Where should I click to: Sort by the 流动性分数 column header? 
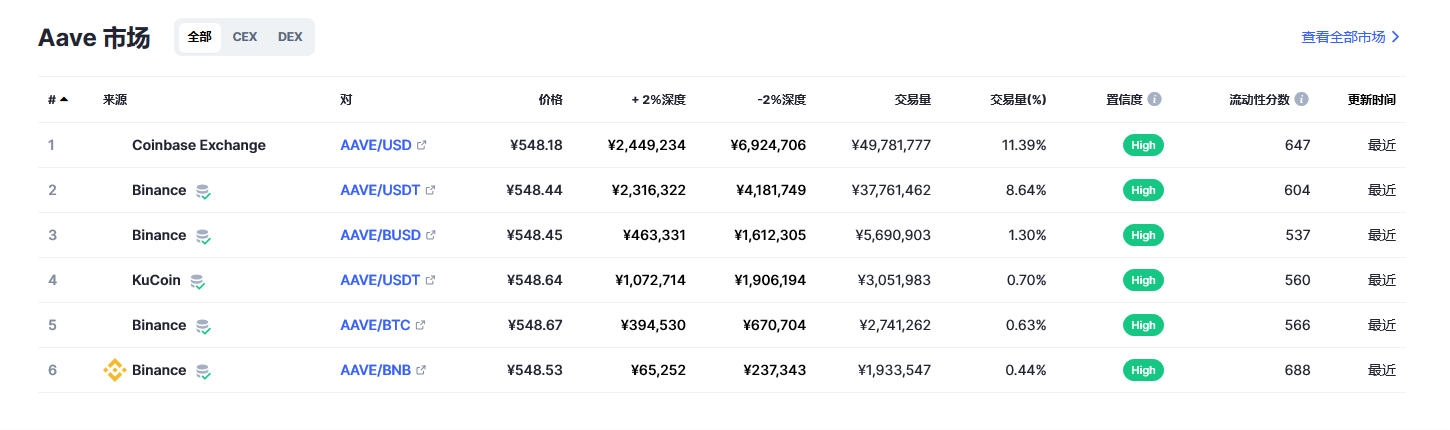point(1259,100)
